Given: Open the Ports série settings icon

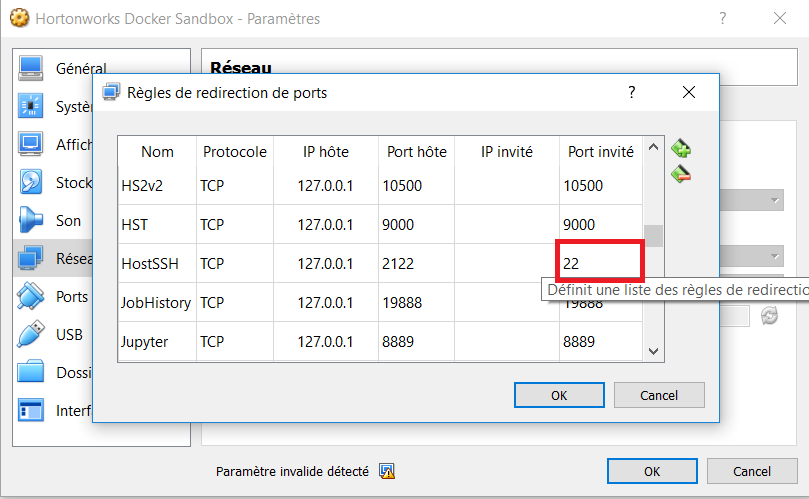Looking at the screenshot, I should coord(30,296).
